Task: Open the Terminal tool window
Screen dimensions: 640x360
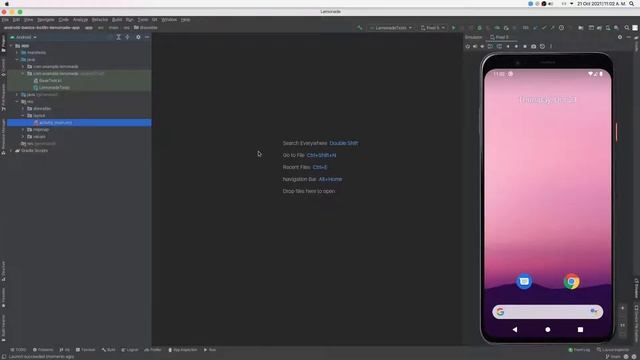Action: click(x=85, y=350)
